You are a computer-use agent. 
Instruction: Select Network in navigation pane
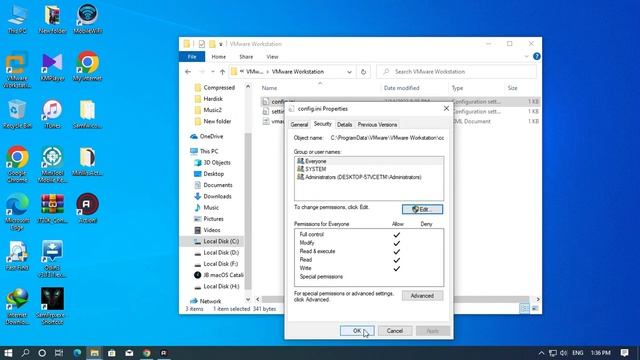206,301
